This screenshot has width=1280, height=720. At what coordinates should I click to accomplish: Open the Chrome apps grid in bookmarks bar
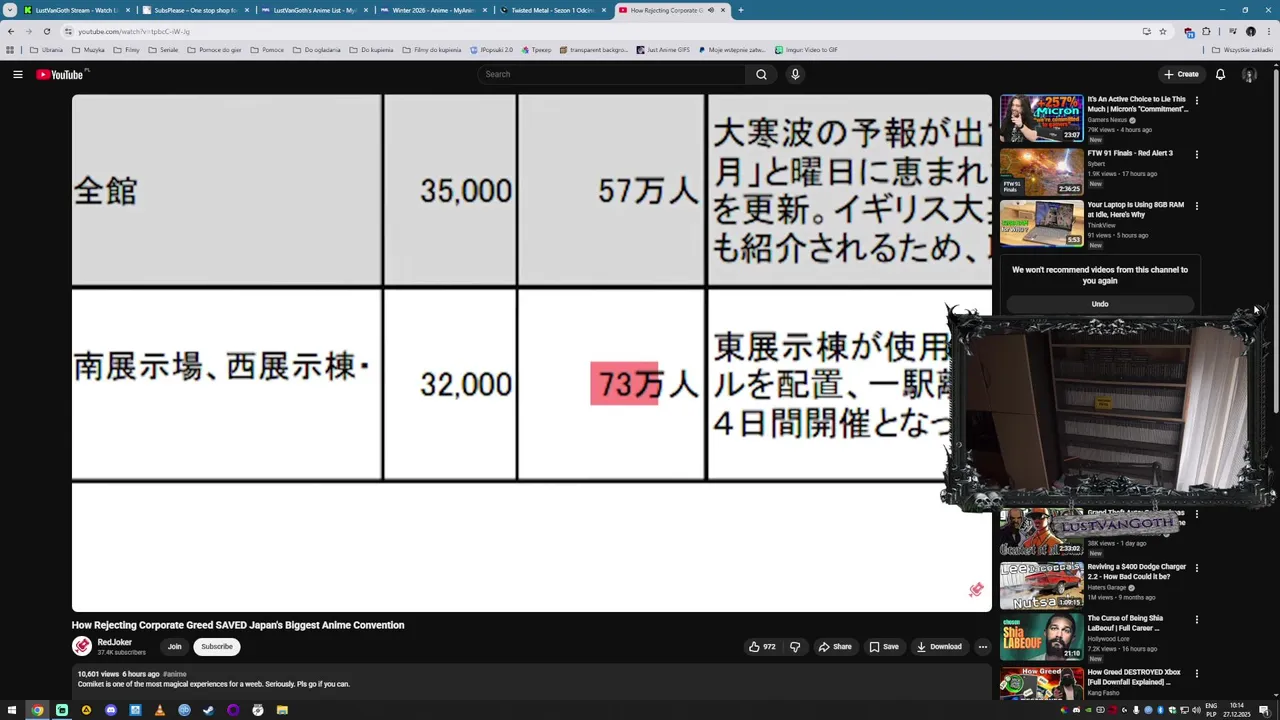(10, 49)
